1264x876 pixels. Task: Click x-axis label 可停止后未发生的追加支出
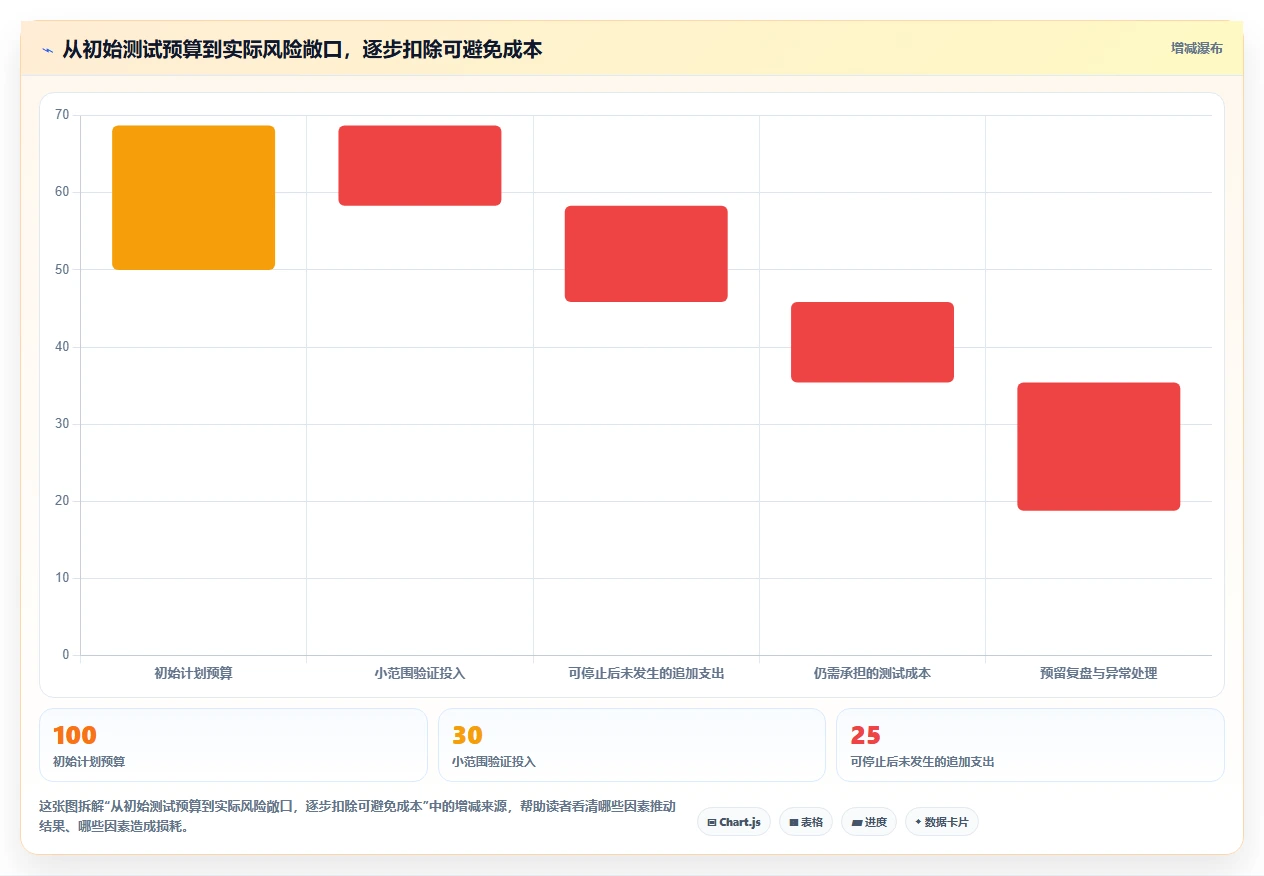coord(646,674)
